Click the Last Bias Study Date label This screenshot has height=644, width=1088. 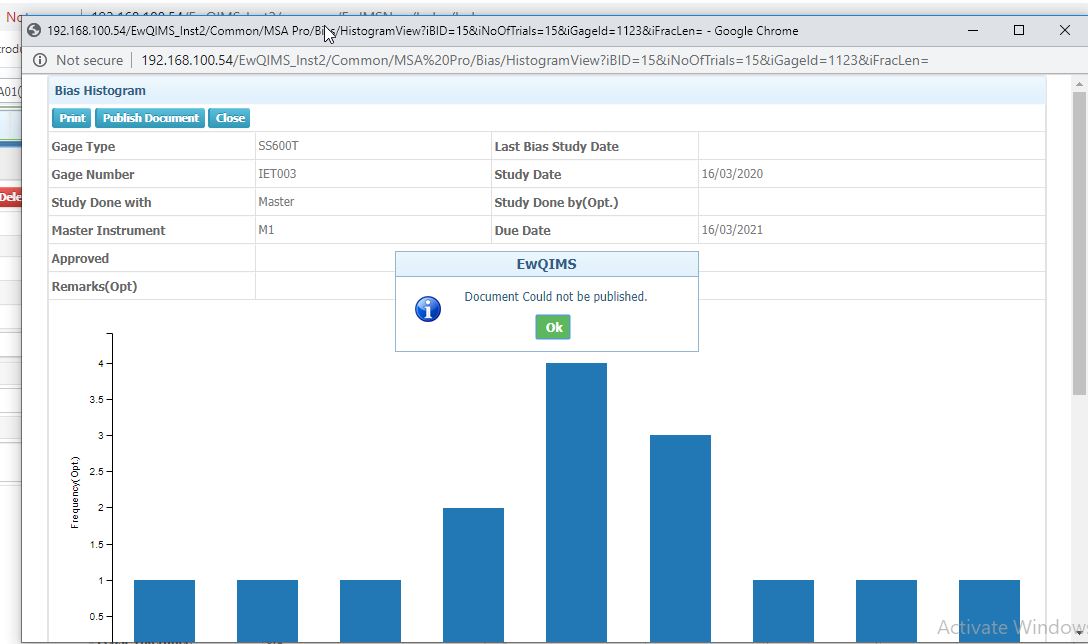556,146
